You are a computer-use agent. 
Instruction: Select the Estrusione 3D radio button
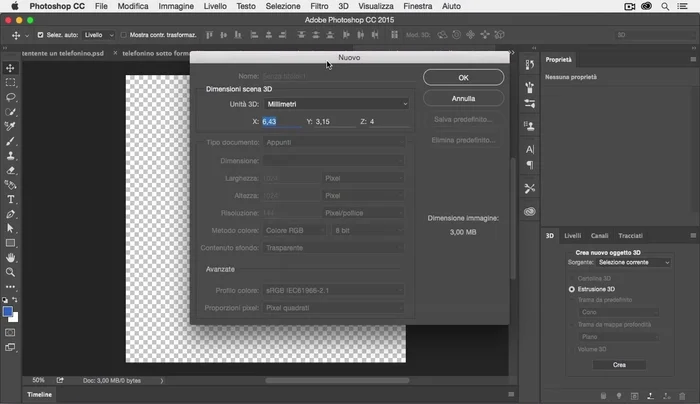coord(572,289)
